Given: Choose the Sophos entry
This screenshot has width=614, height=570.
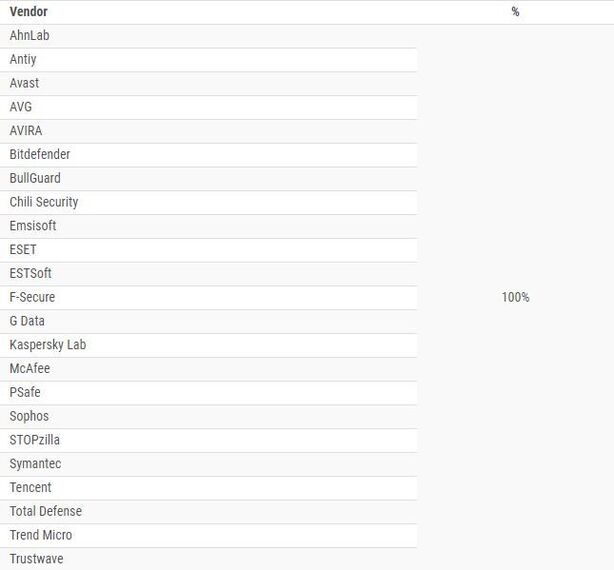Looking at the screenshot, I should [29, 416].
